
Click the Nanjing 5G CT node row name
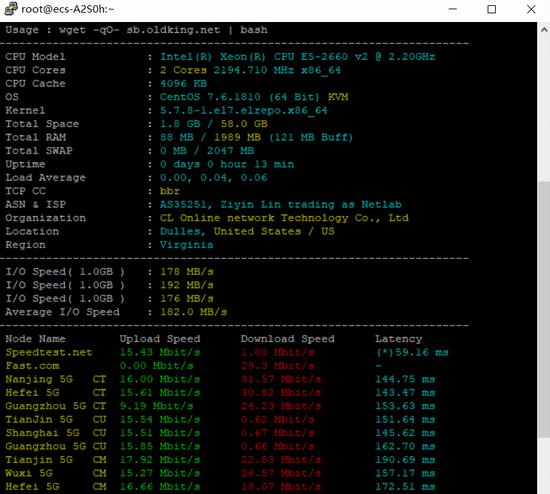click(55, 379)
